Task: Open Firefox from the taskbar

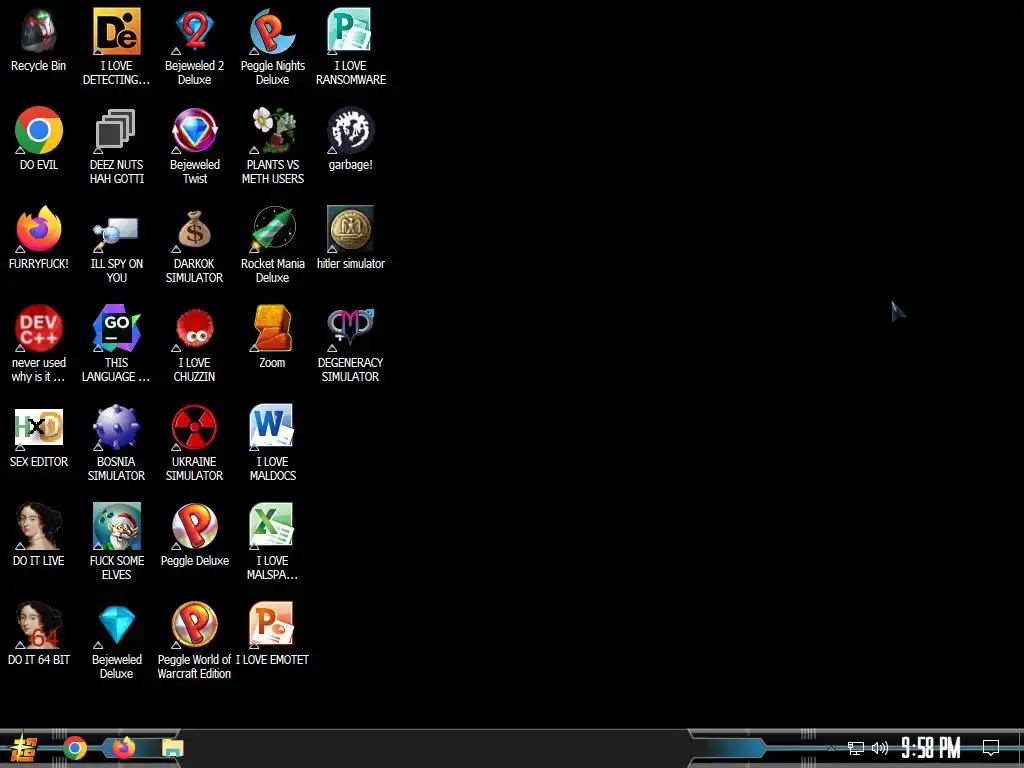Action: coord(123,747)
